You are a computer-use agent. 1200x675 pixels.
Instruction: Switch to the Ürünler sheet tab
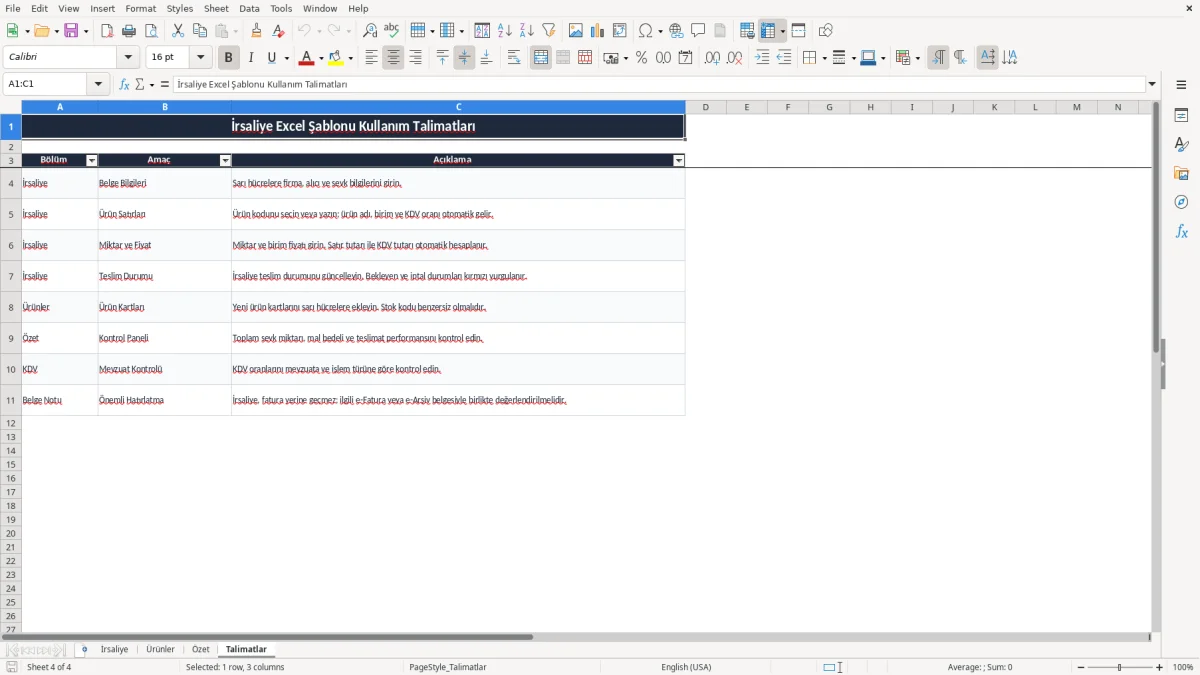pos(160,650)
